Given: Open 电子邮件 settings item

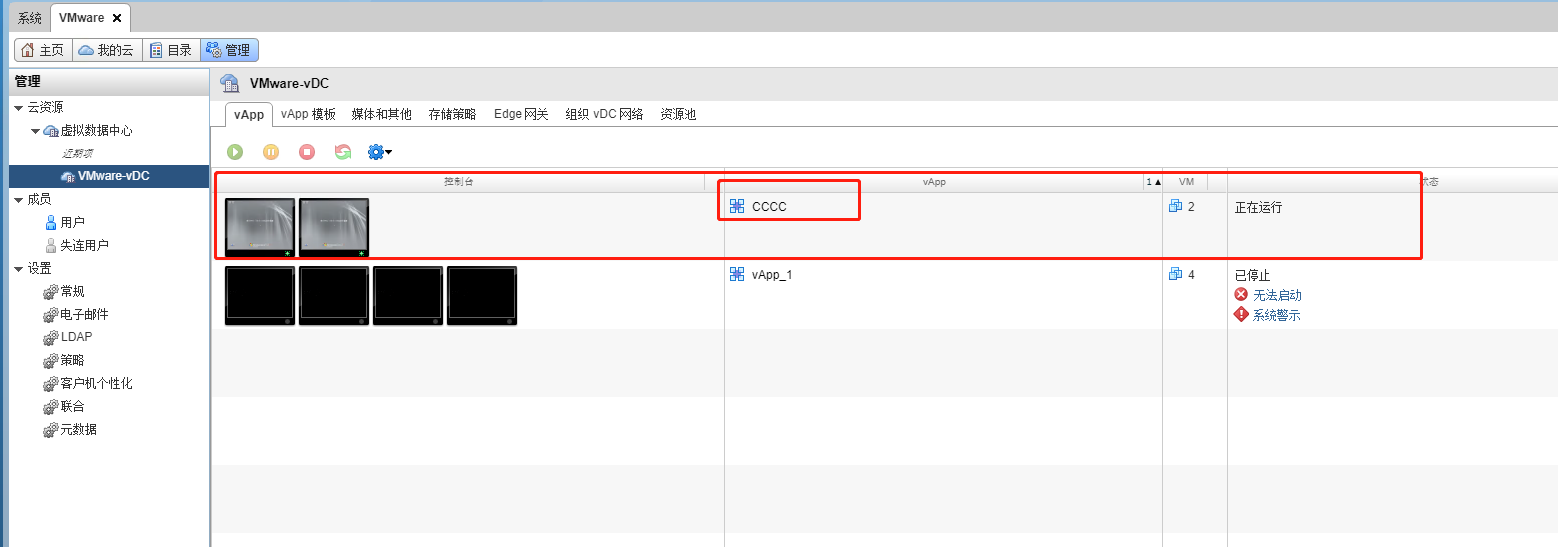Looking at the screenshot, I should 84,315.
